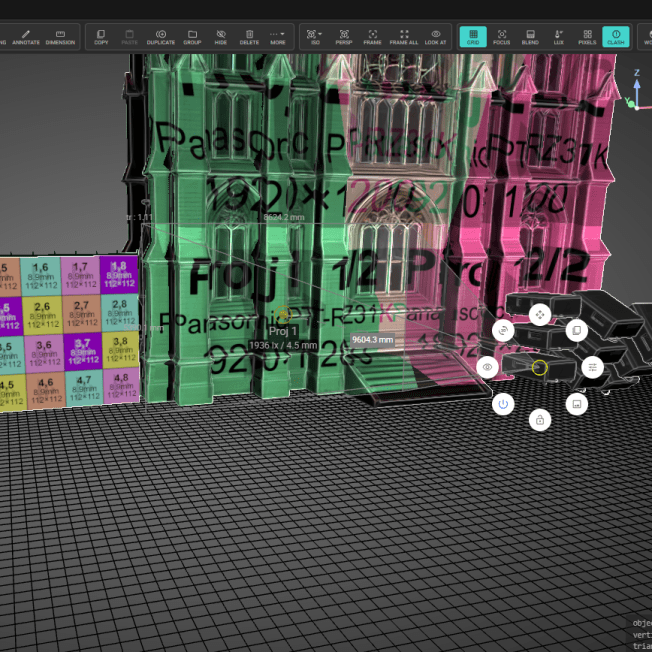Click the Look At button

coord(435,37)
